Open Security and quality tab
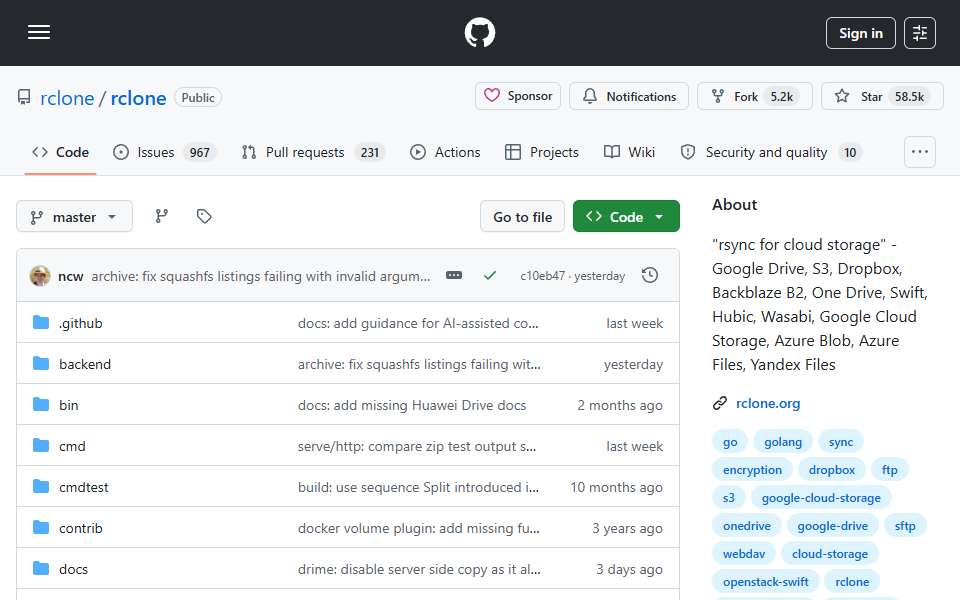The width and height of the screenshot is (960, 600). [x=771, y=152]
